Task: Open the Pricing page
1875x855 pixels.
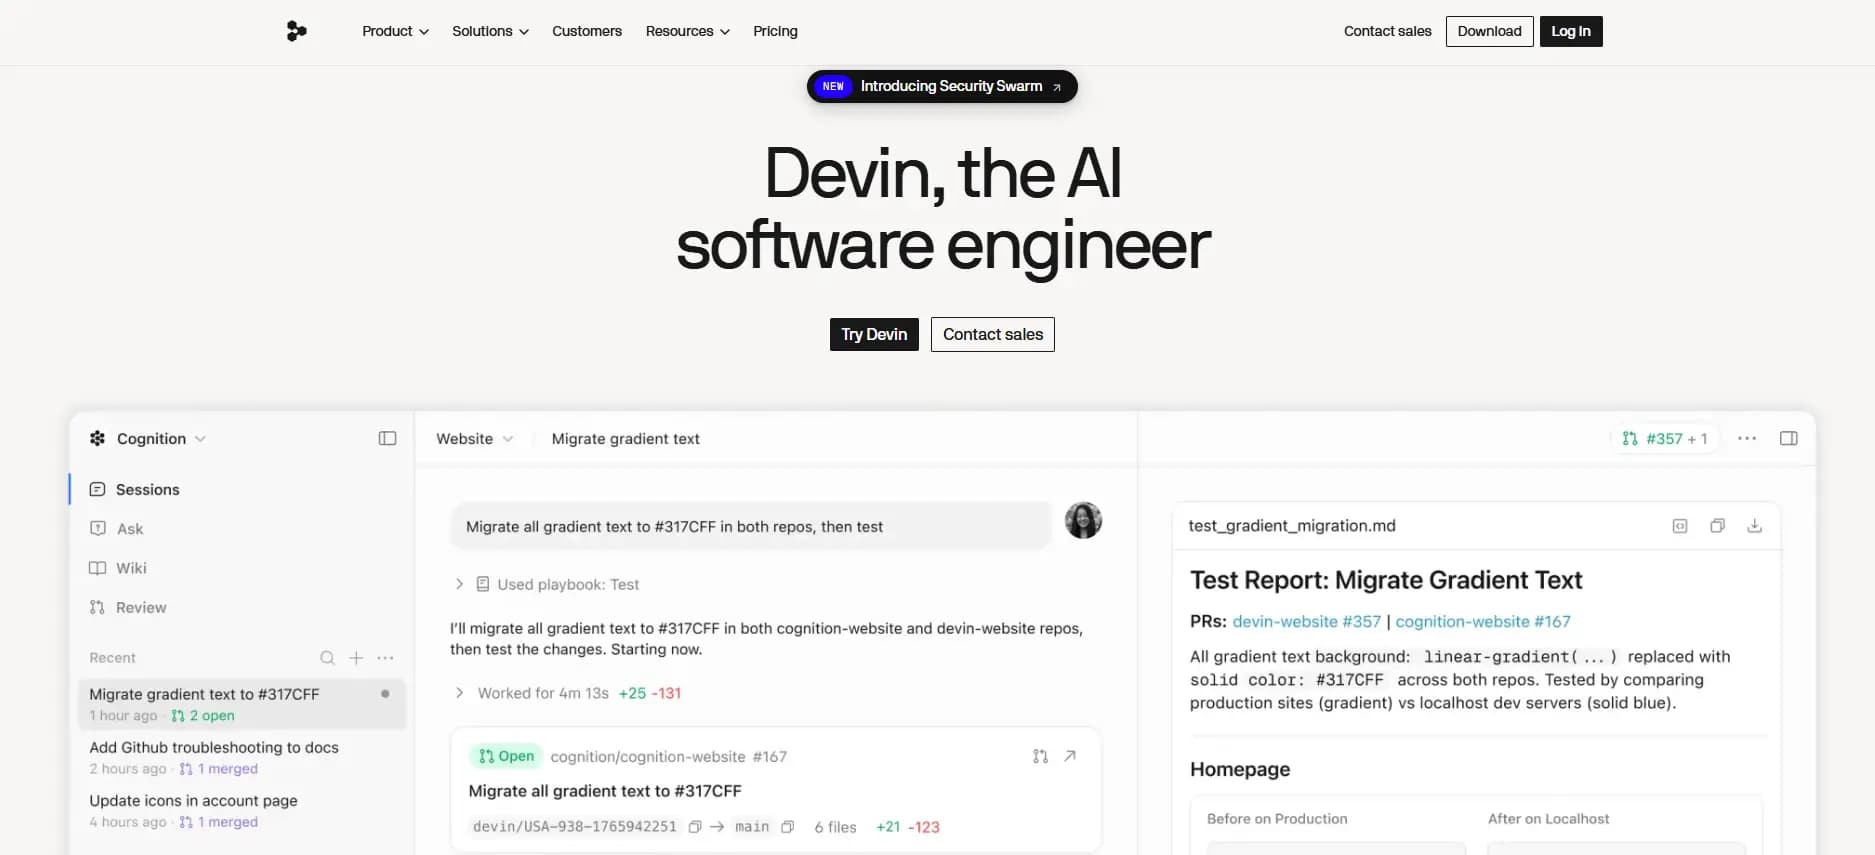Action: tap(775, 31)
